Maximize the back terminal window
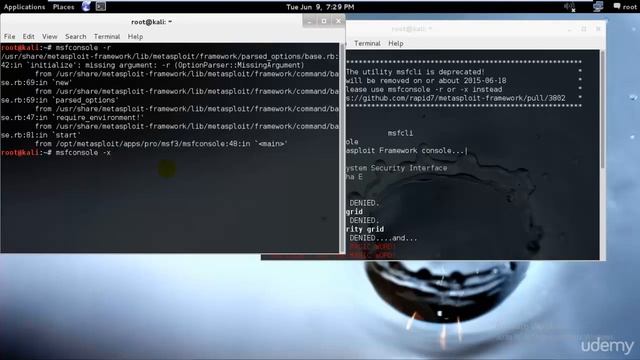The image size is (640, 360). click(584, 29)
